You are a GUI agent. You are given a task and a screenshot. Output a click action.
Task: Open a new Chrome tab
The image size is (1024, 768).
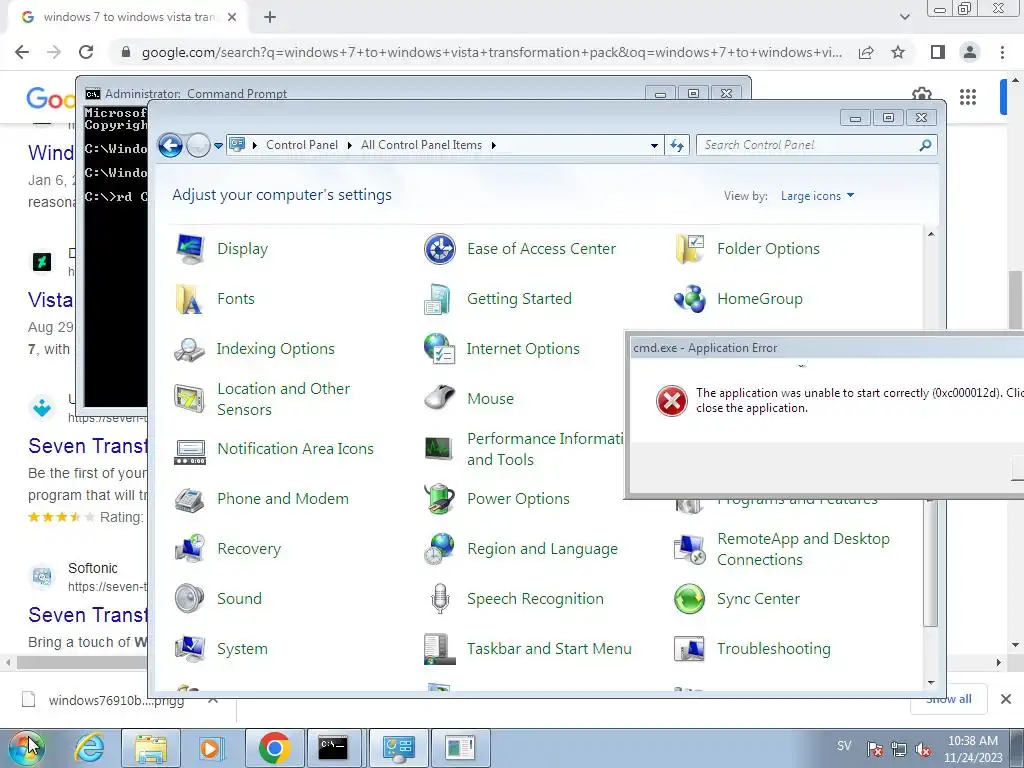point(270,18)
